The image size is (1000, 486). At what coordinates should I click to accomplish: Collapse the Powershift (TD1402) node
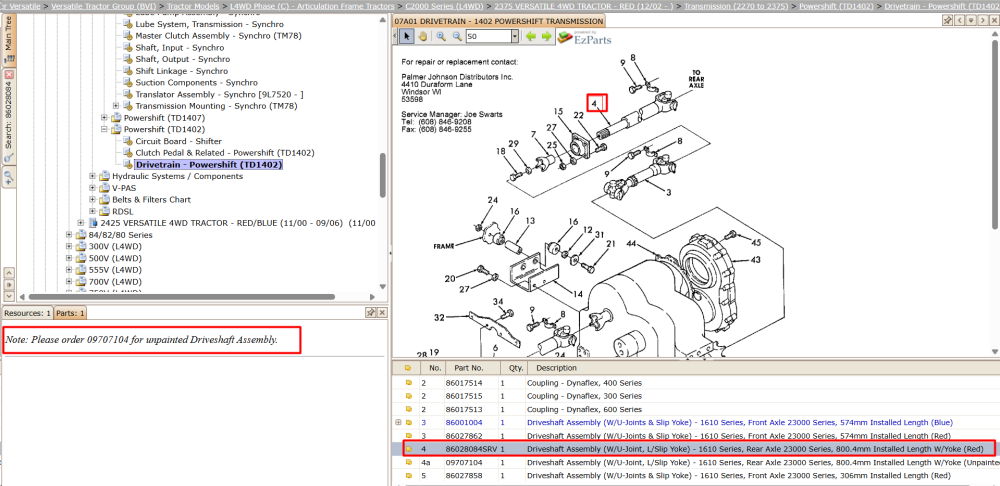(104, 129)
